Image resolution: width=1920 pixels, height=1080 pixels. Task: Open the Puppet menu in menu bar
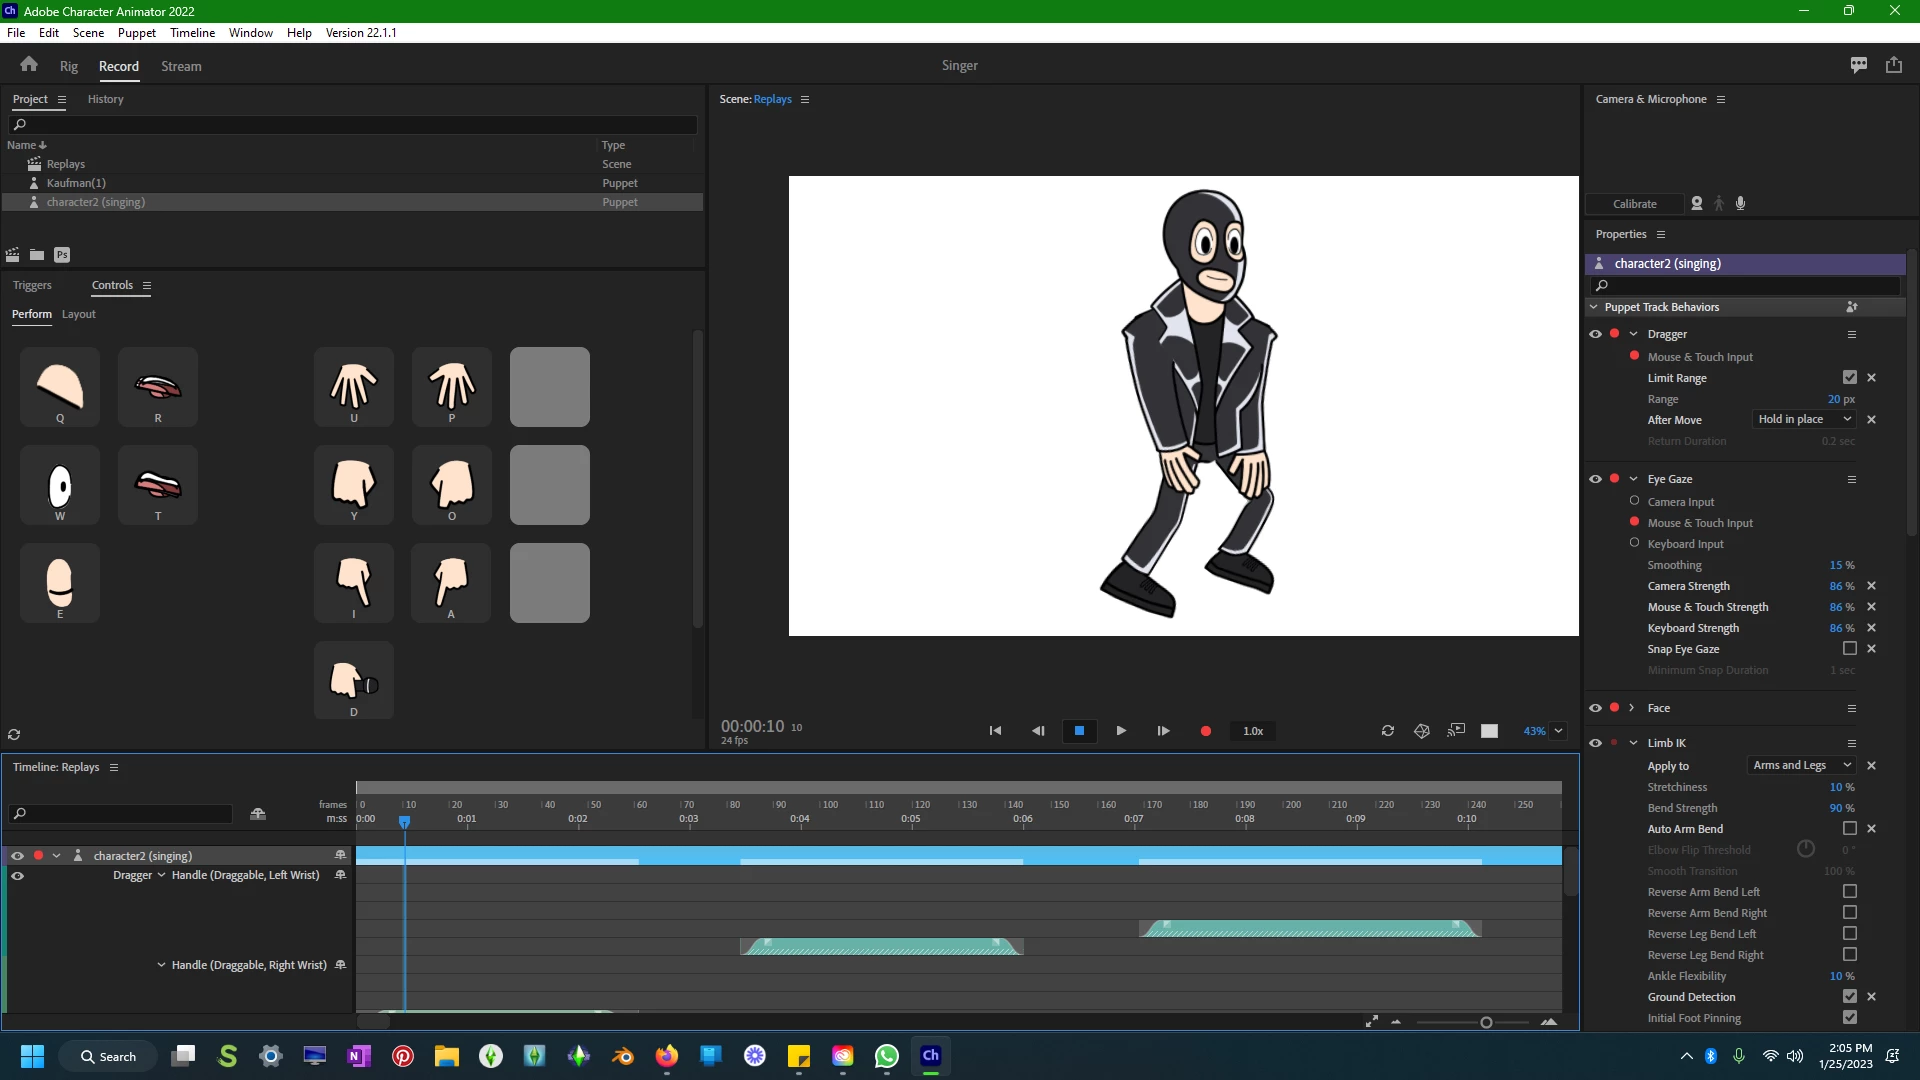[x=136, y=32]
